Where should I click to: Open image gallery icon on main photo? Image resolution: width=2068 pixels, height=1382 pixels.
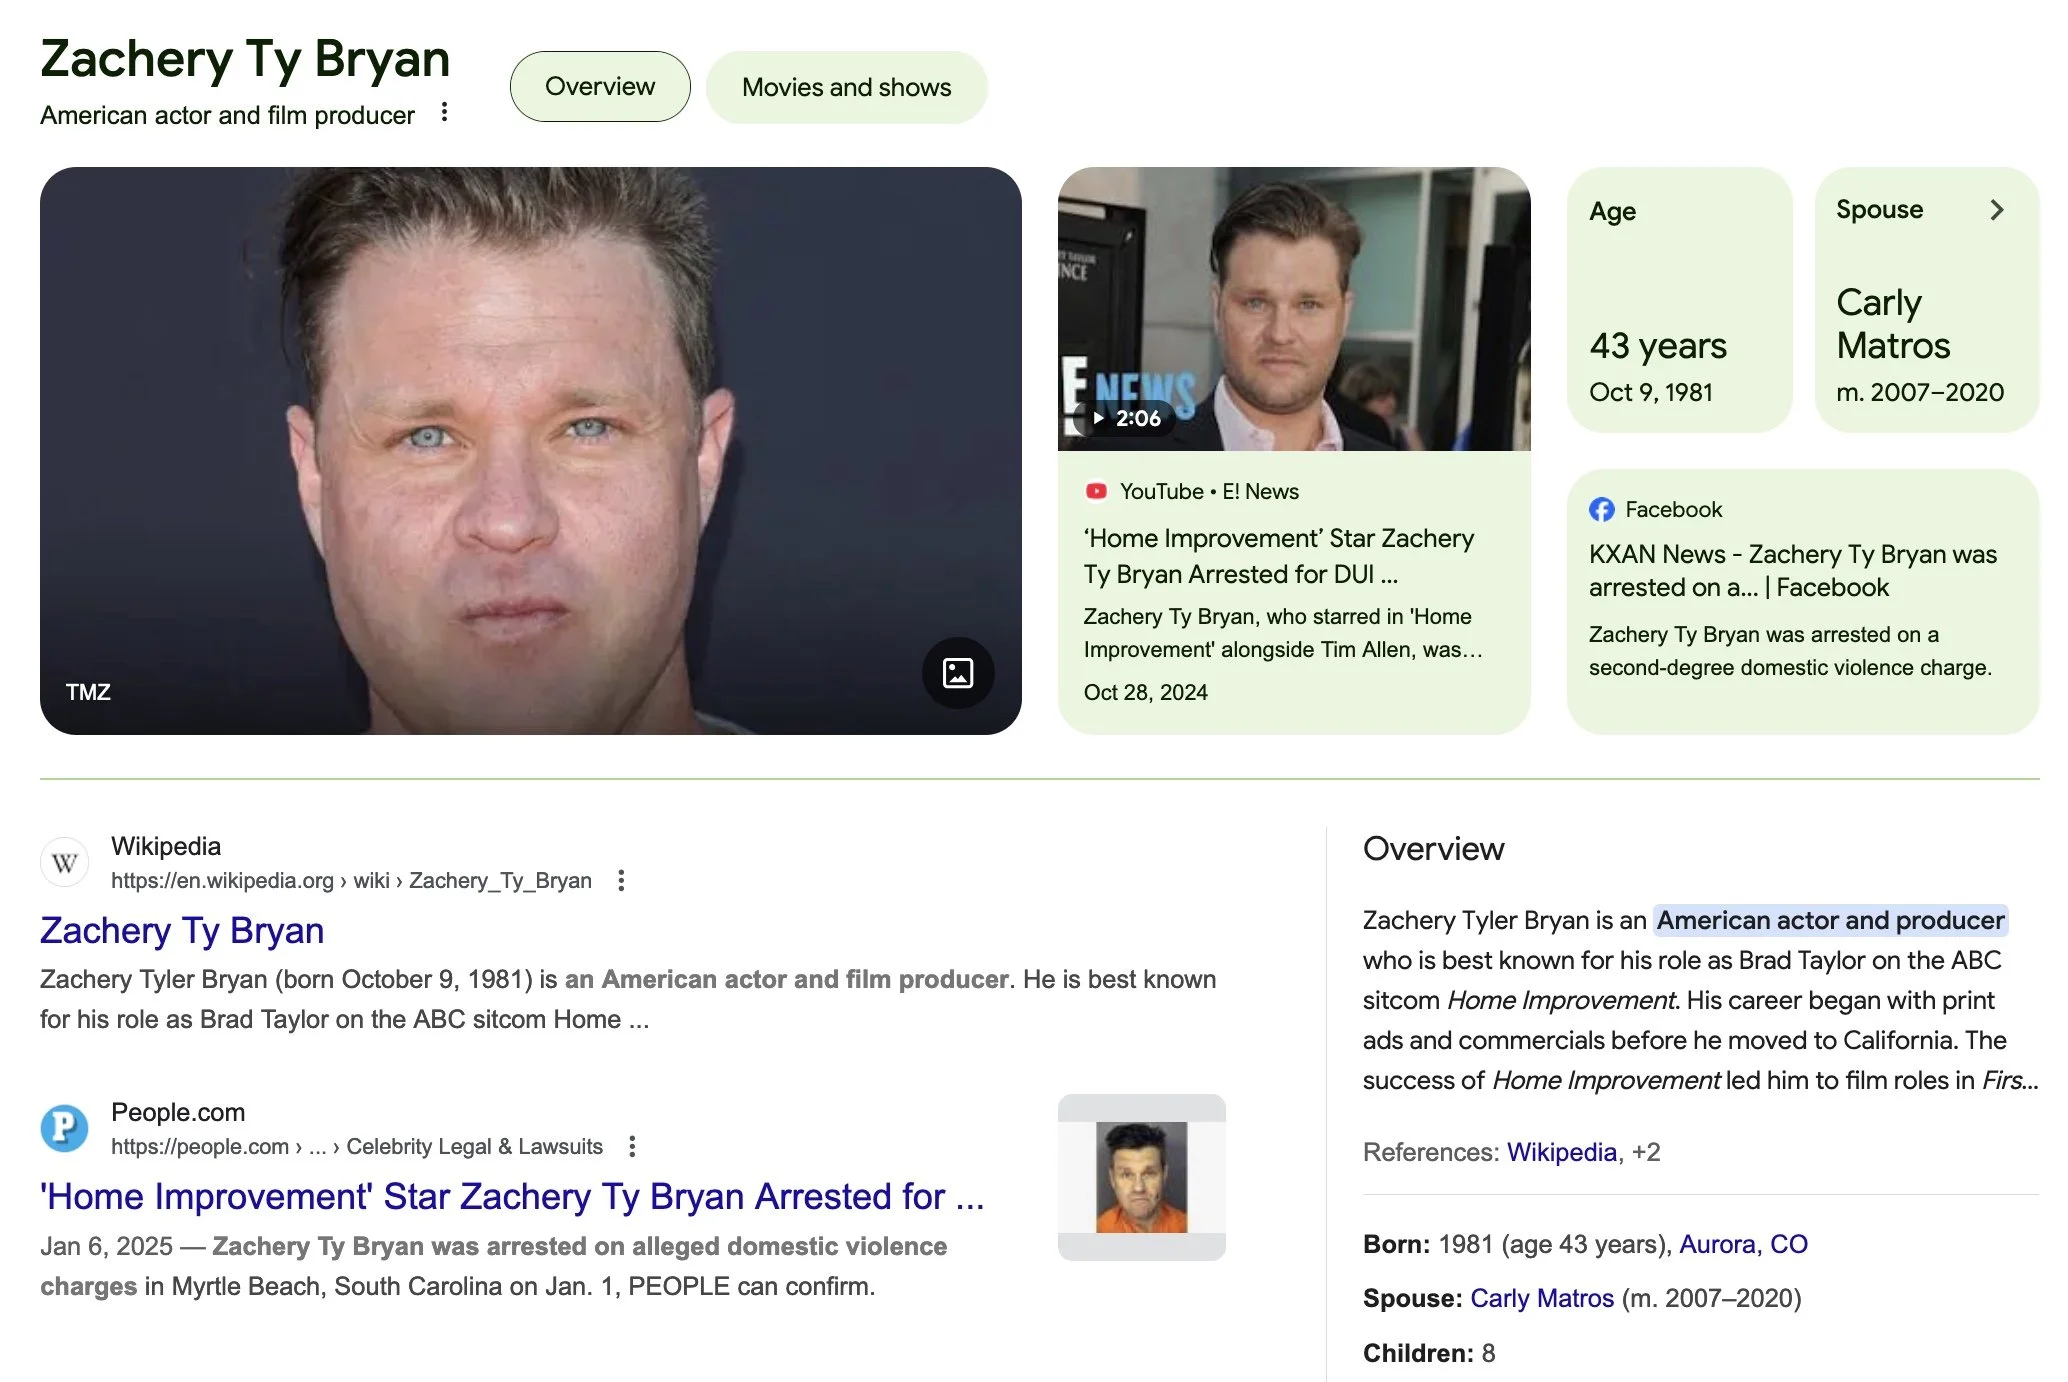point(957,673)
